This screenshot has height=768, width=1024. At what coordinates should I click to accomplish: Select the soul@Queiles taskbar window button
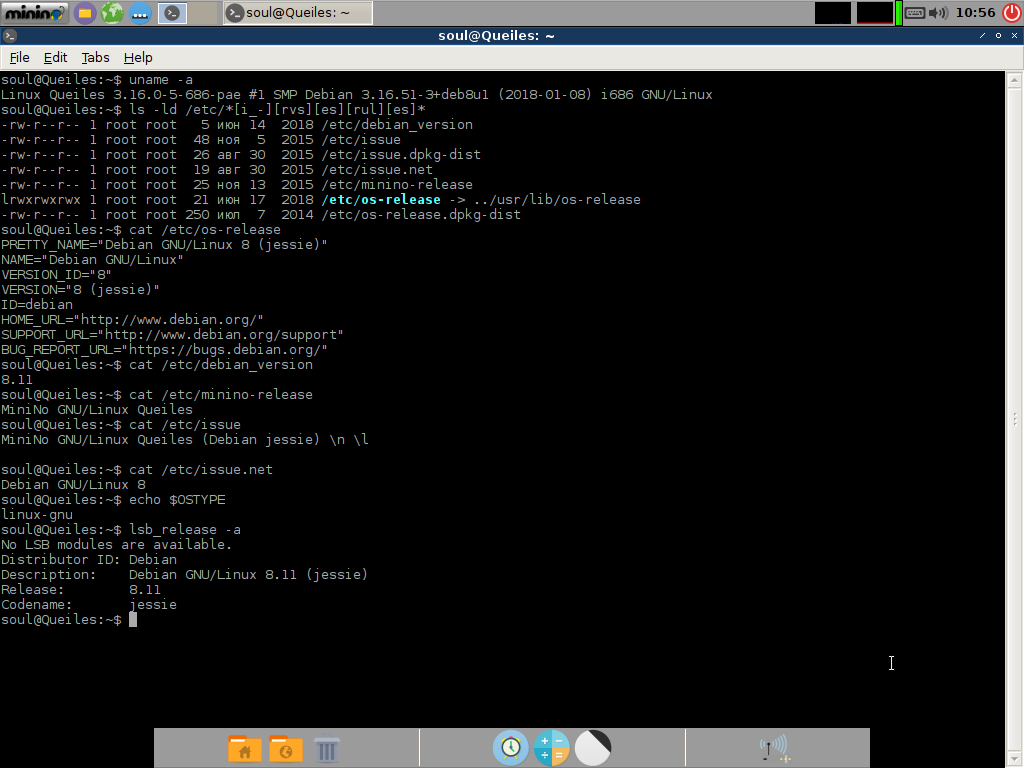[298, 12]
